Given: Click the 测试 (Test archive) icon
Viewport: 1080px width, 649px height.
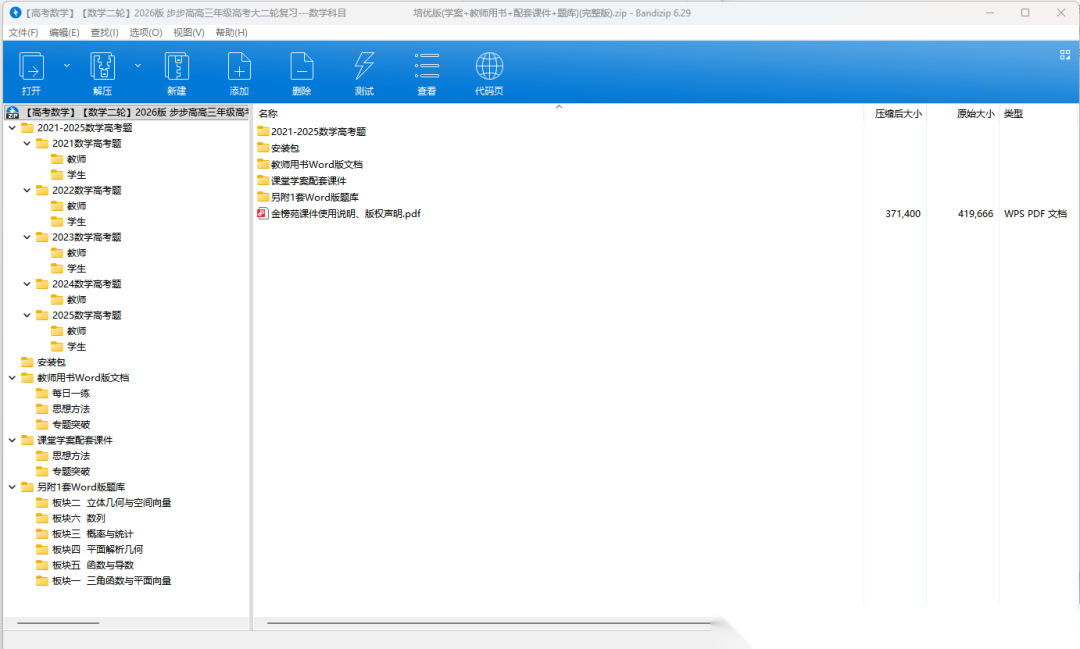Looking at the screenshot, I should click(x=364, y=67).
